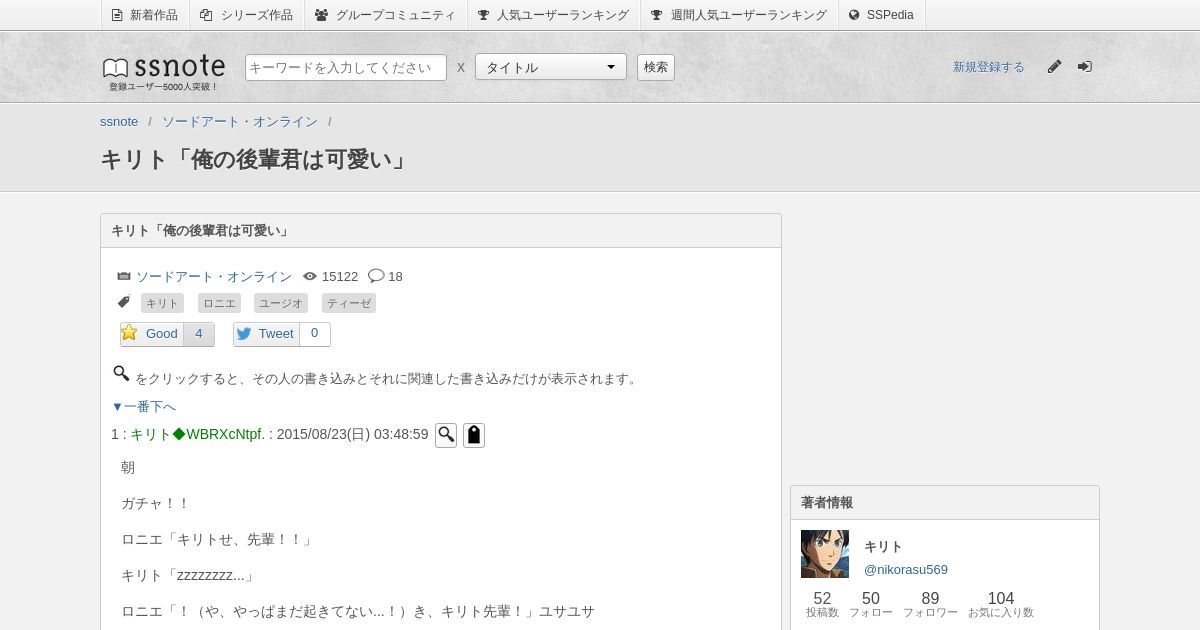
Task: Open ssnote breadcrumb link
Action: 119,122
